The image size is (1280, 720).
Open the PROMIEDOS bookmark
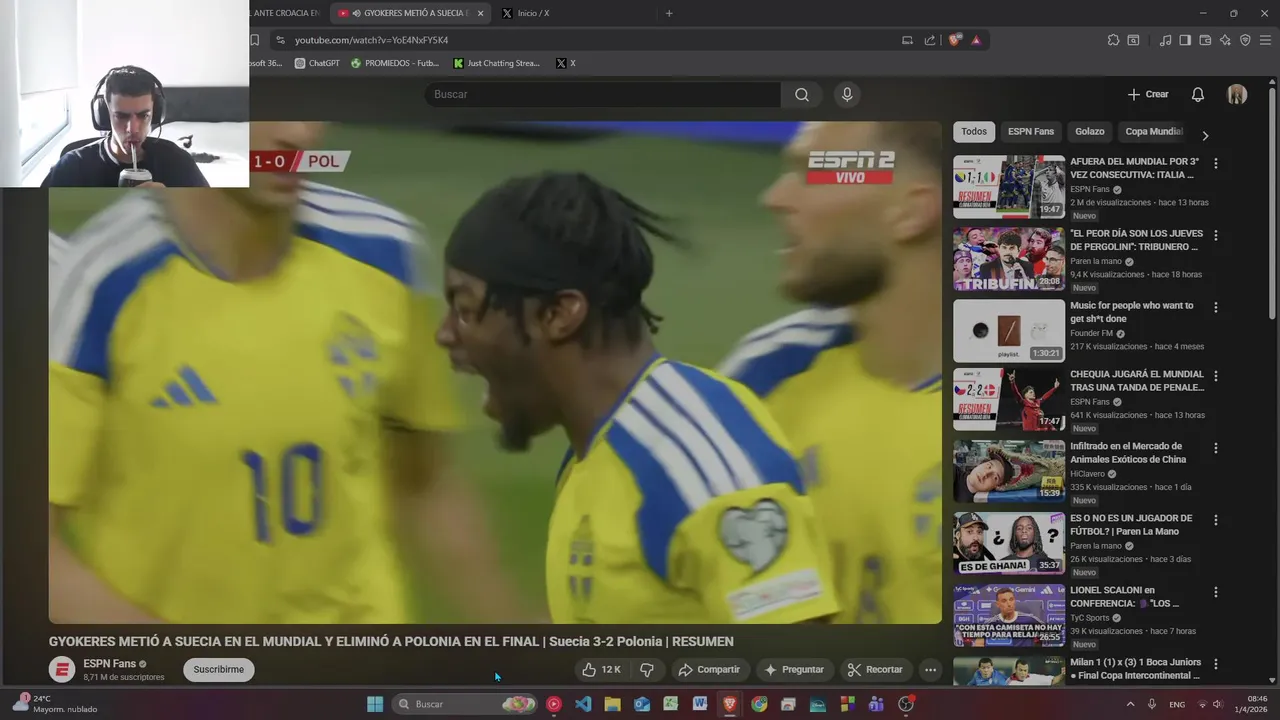pyautogui.click(x=395, y=63)
